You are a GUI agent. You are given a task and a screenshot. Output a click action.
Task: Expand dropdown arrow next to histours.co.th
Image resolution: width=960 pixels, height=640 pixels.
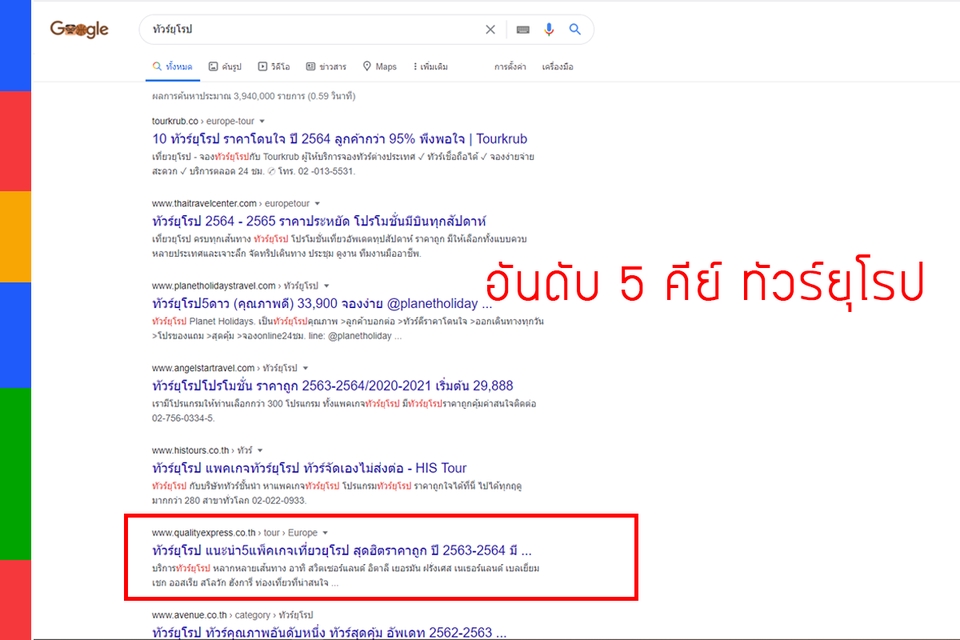tap(260, 450)
